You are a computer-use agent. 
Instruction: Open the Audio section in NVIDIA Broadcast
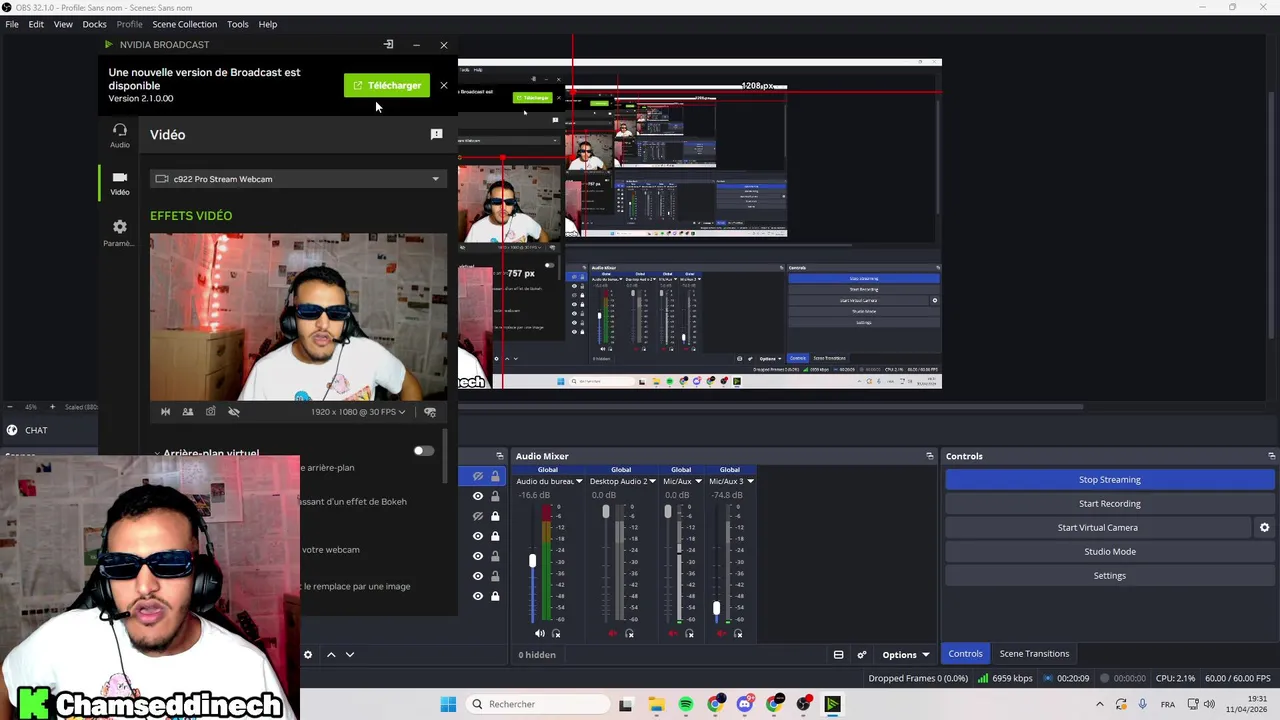click(120, 135)
